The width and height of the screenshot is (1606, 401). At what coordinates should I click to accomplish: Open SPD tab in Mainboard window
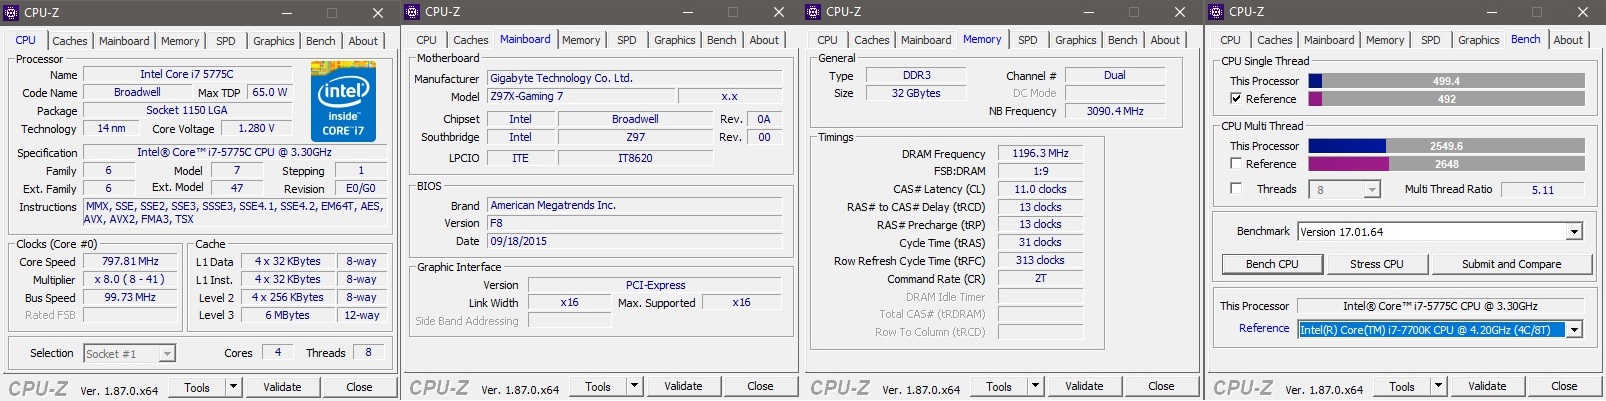point(627,40)
